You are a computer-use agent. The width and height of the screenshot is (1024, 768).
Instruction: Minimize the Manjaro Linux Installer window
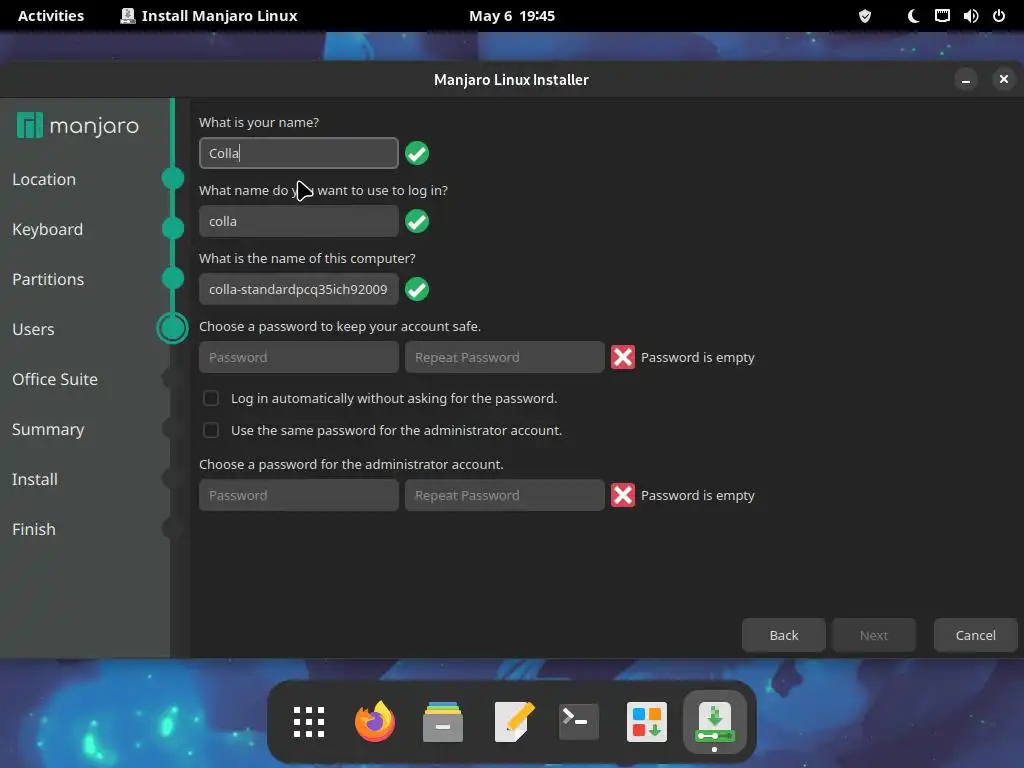pyautogui.click(x=965, y=80)
